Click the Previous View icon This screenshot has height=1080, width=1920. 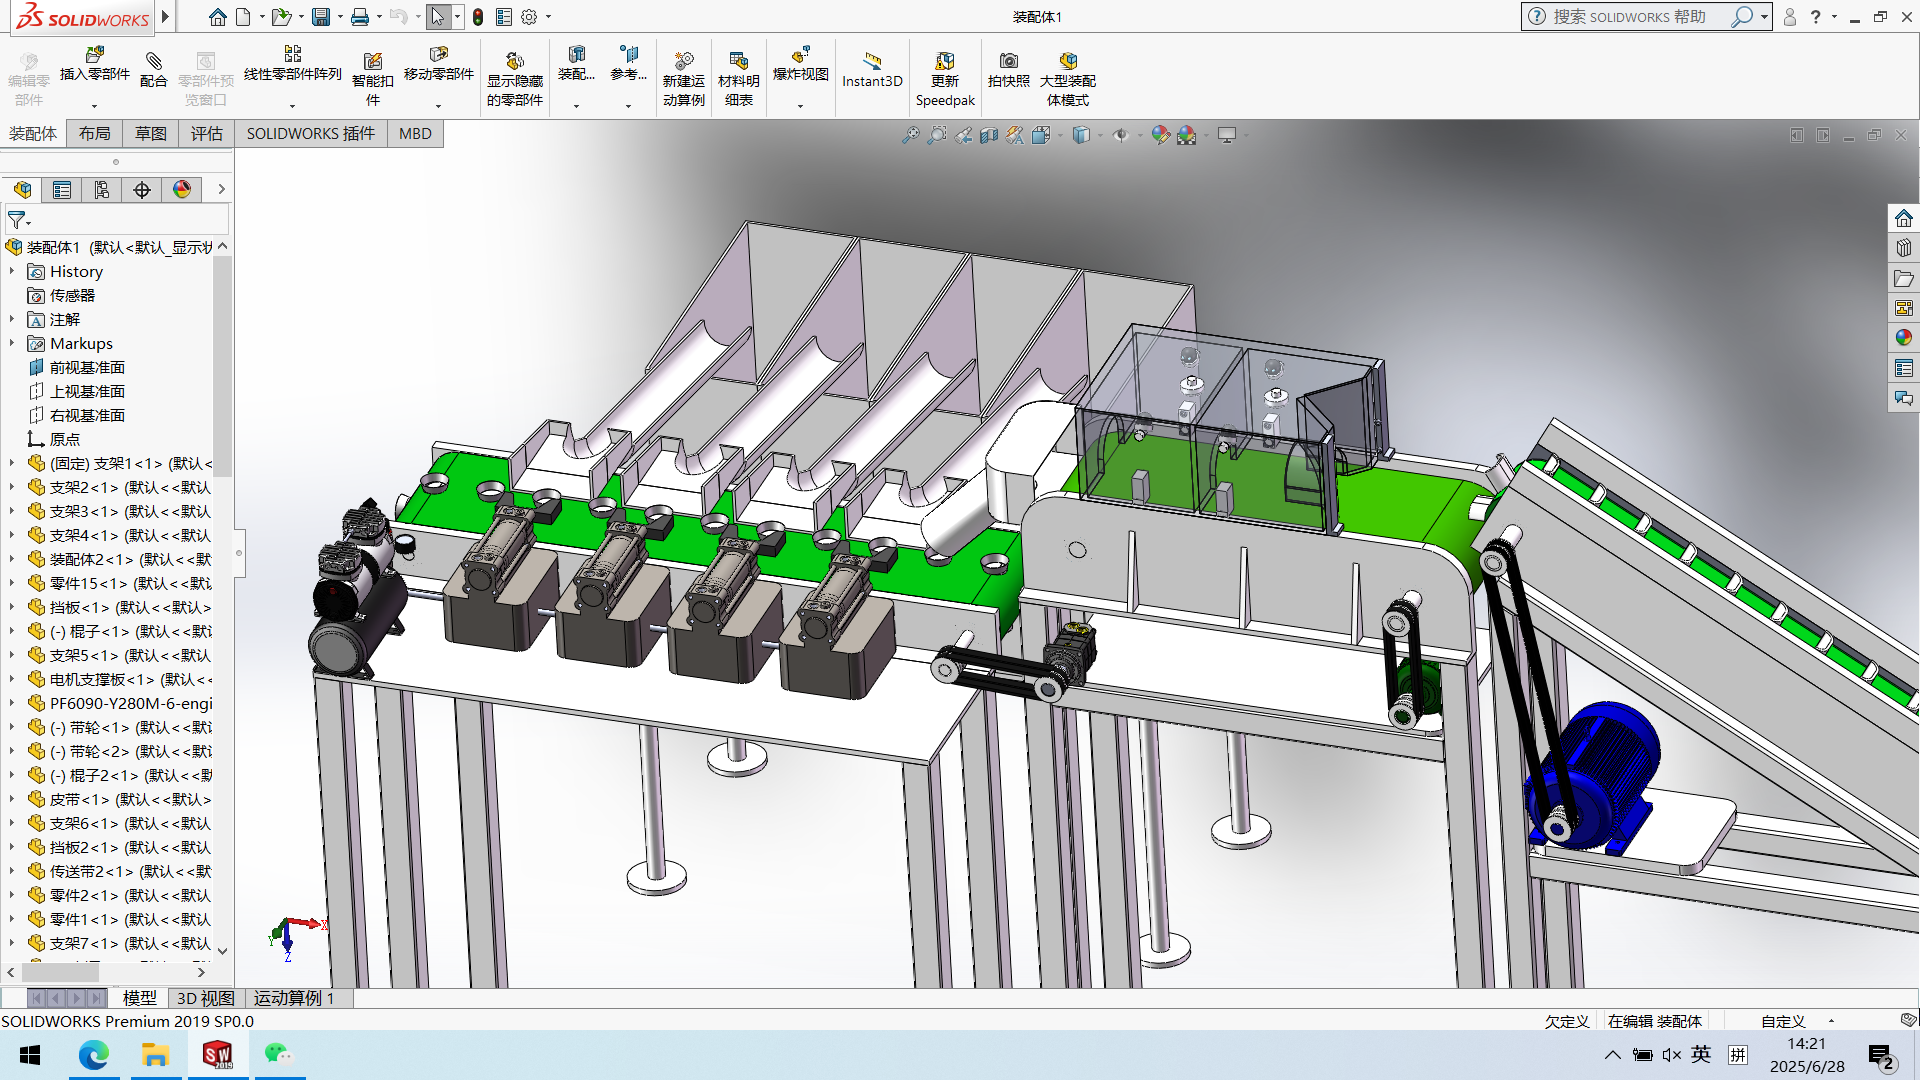click(963, 135)
